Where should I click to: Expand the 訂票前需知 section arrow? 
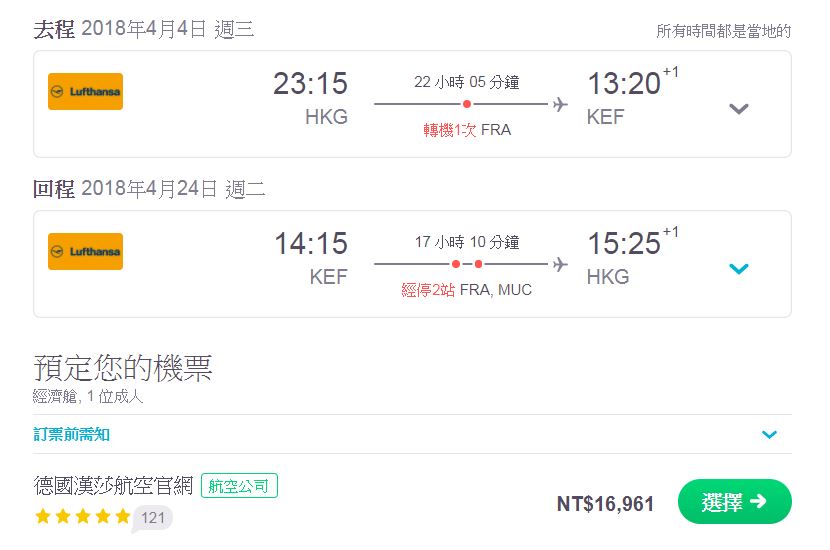click(x=769, y=435)
